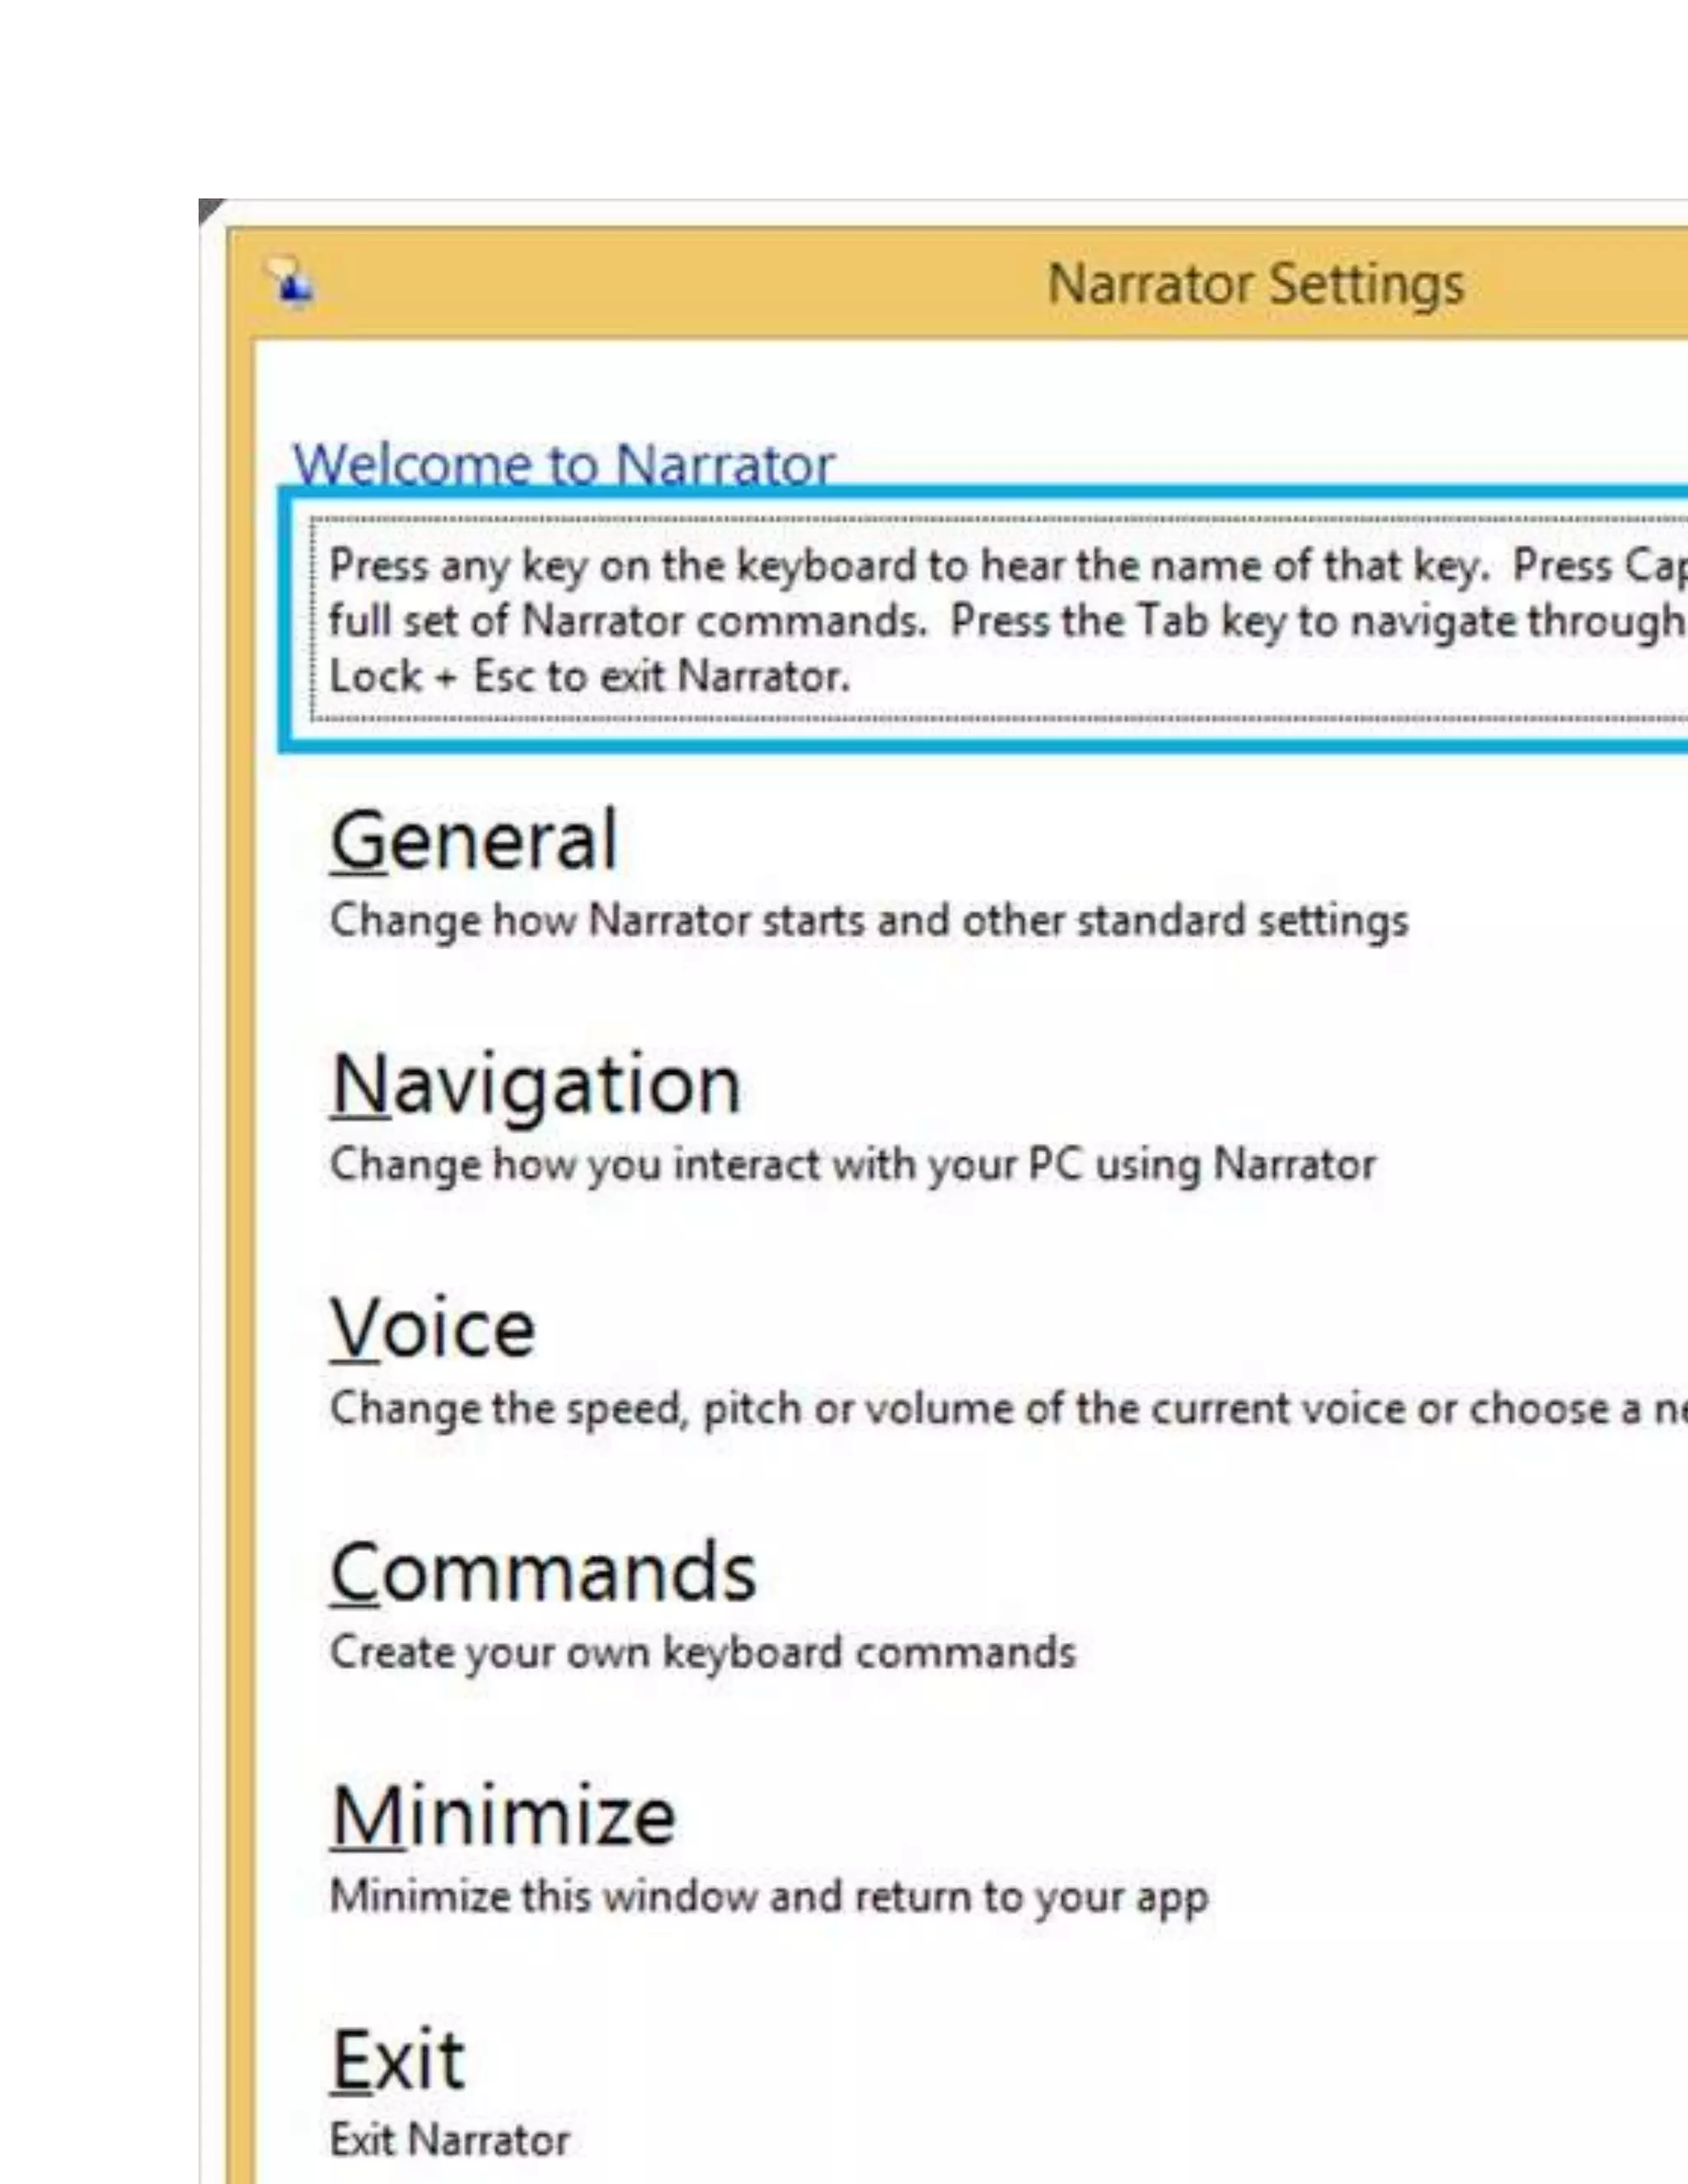
Task: Click 'full set of Narrator commands' line
Action: coord(627,621)
